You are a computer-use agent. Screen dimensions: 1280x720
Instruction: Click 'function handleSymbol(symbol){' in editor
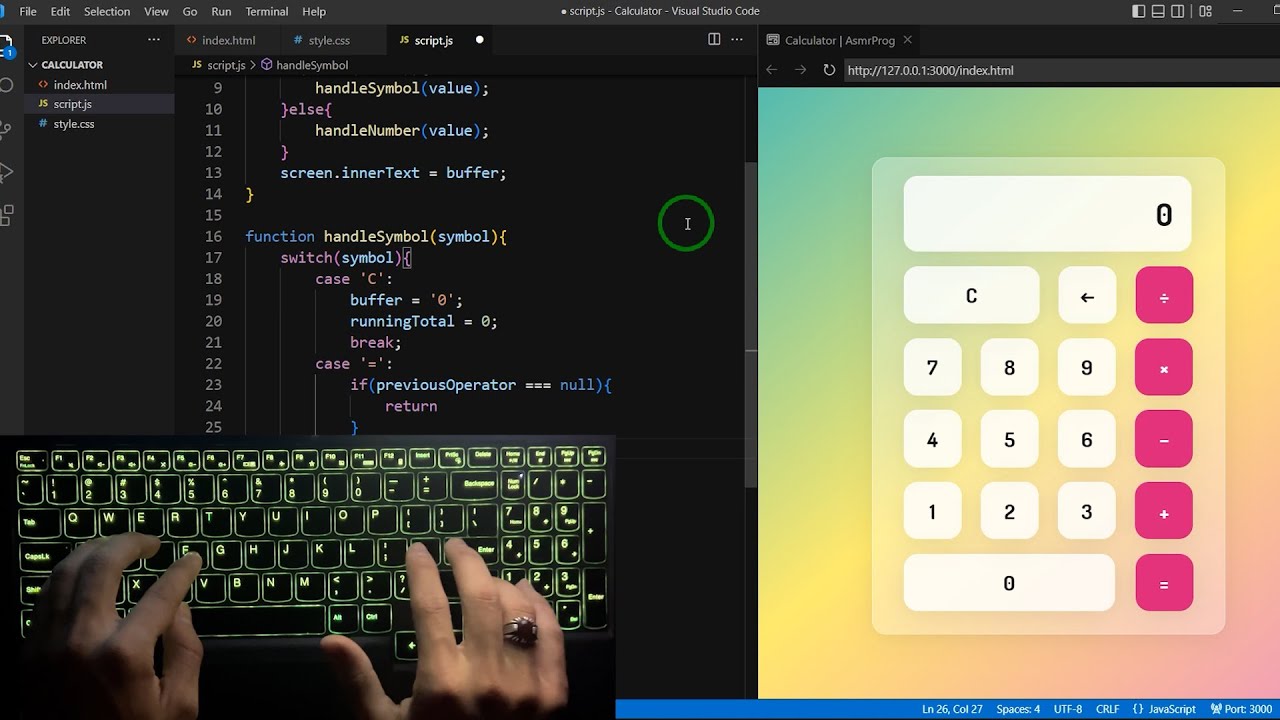376,237
